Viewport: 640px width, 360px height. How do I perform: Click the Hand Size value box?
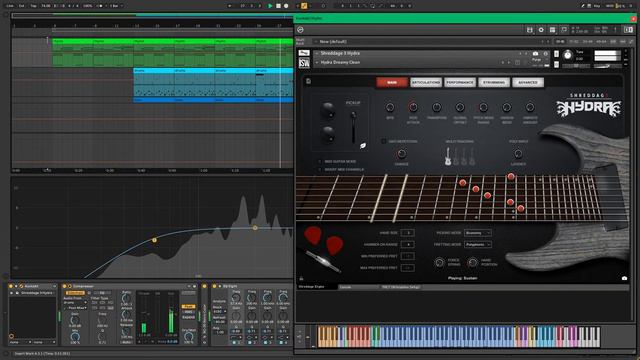click(407, 233)
